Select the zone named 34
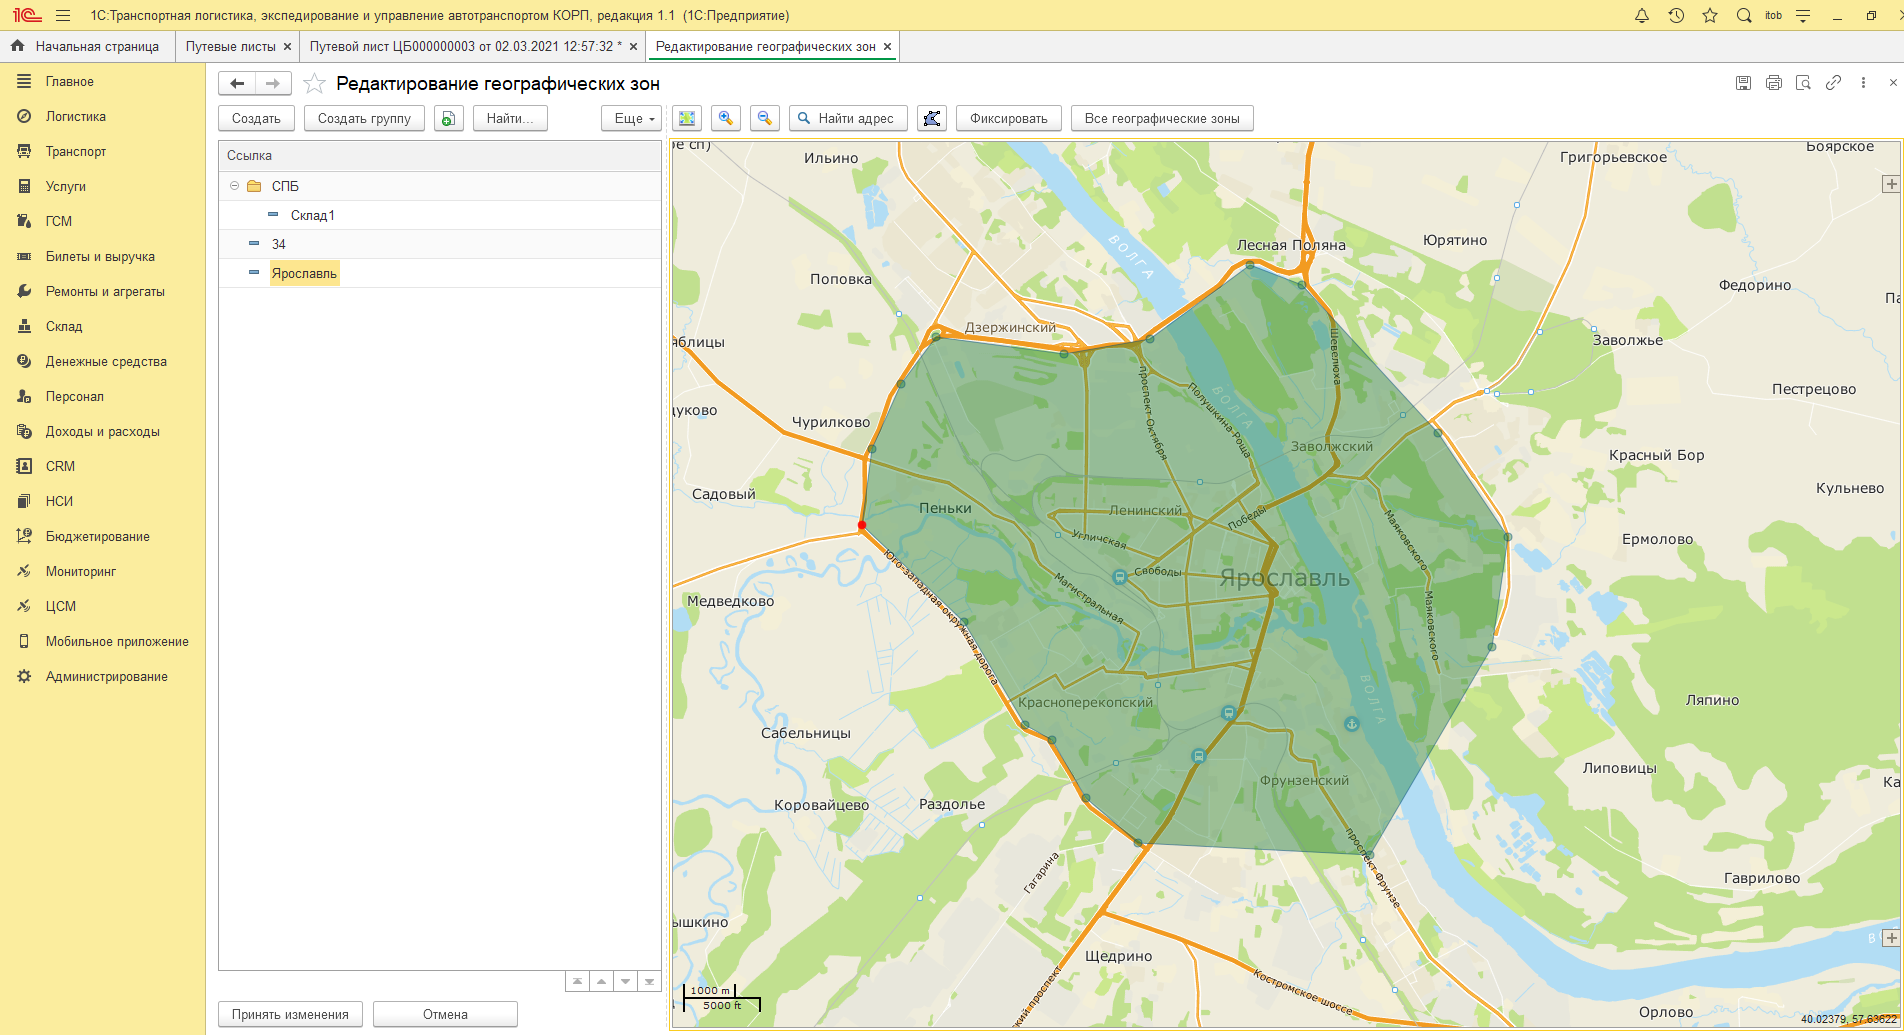 [x=440, y=244]
